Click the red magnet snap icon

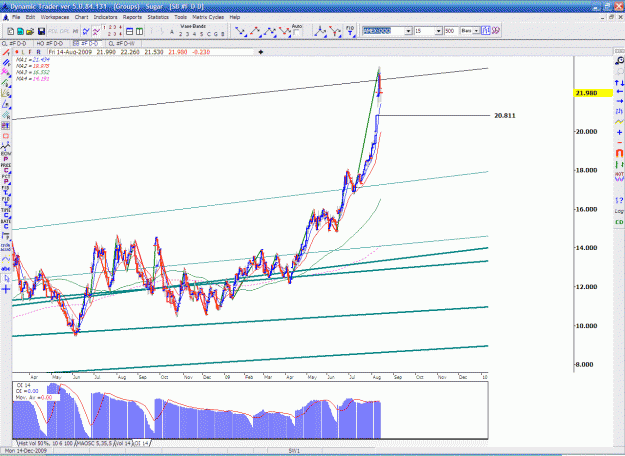click(619, 153)
